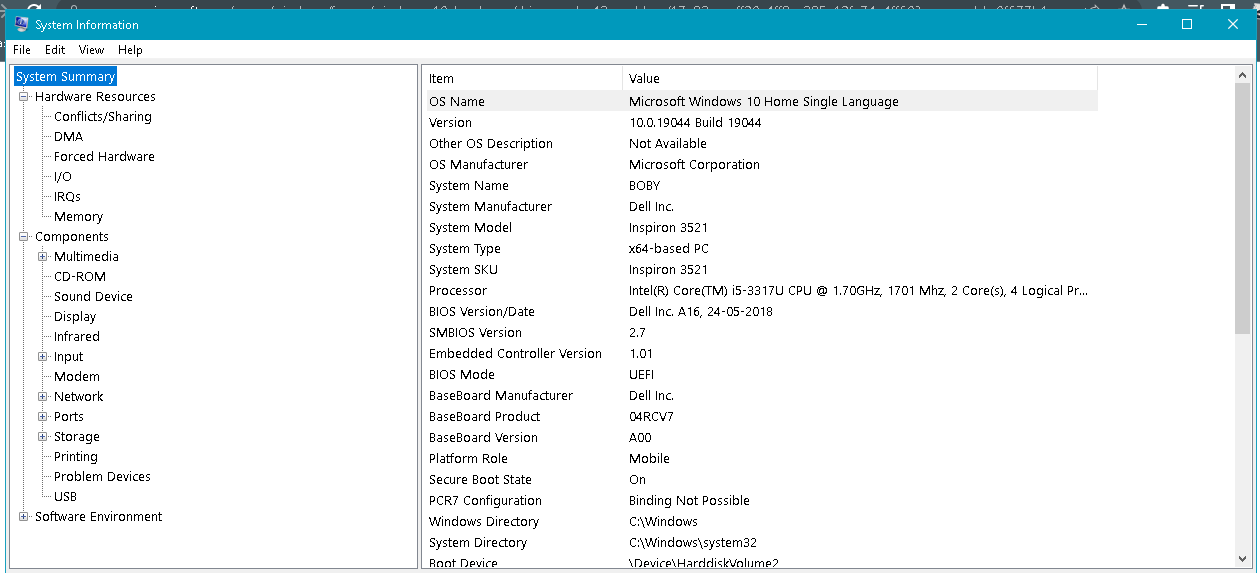Select USB in the tree
The width and height of the screenshot is (1260, 573).
pyautogui.click(x=65, y=497)
